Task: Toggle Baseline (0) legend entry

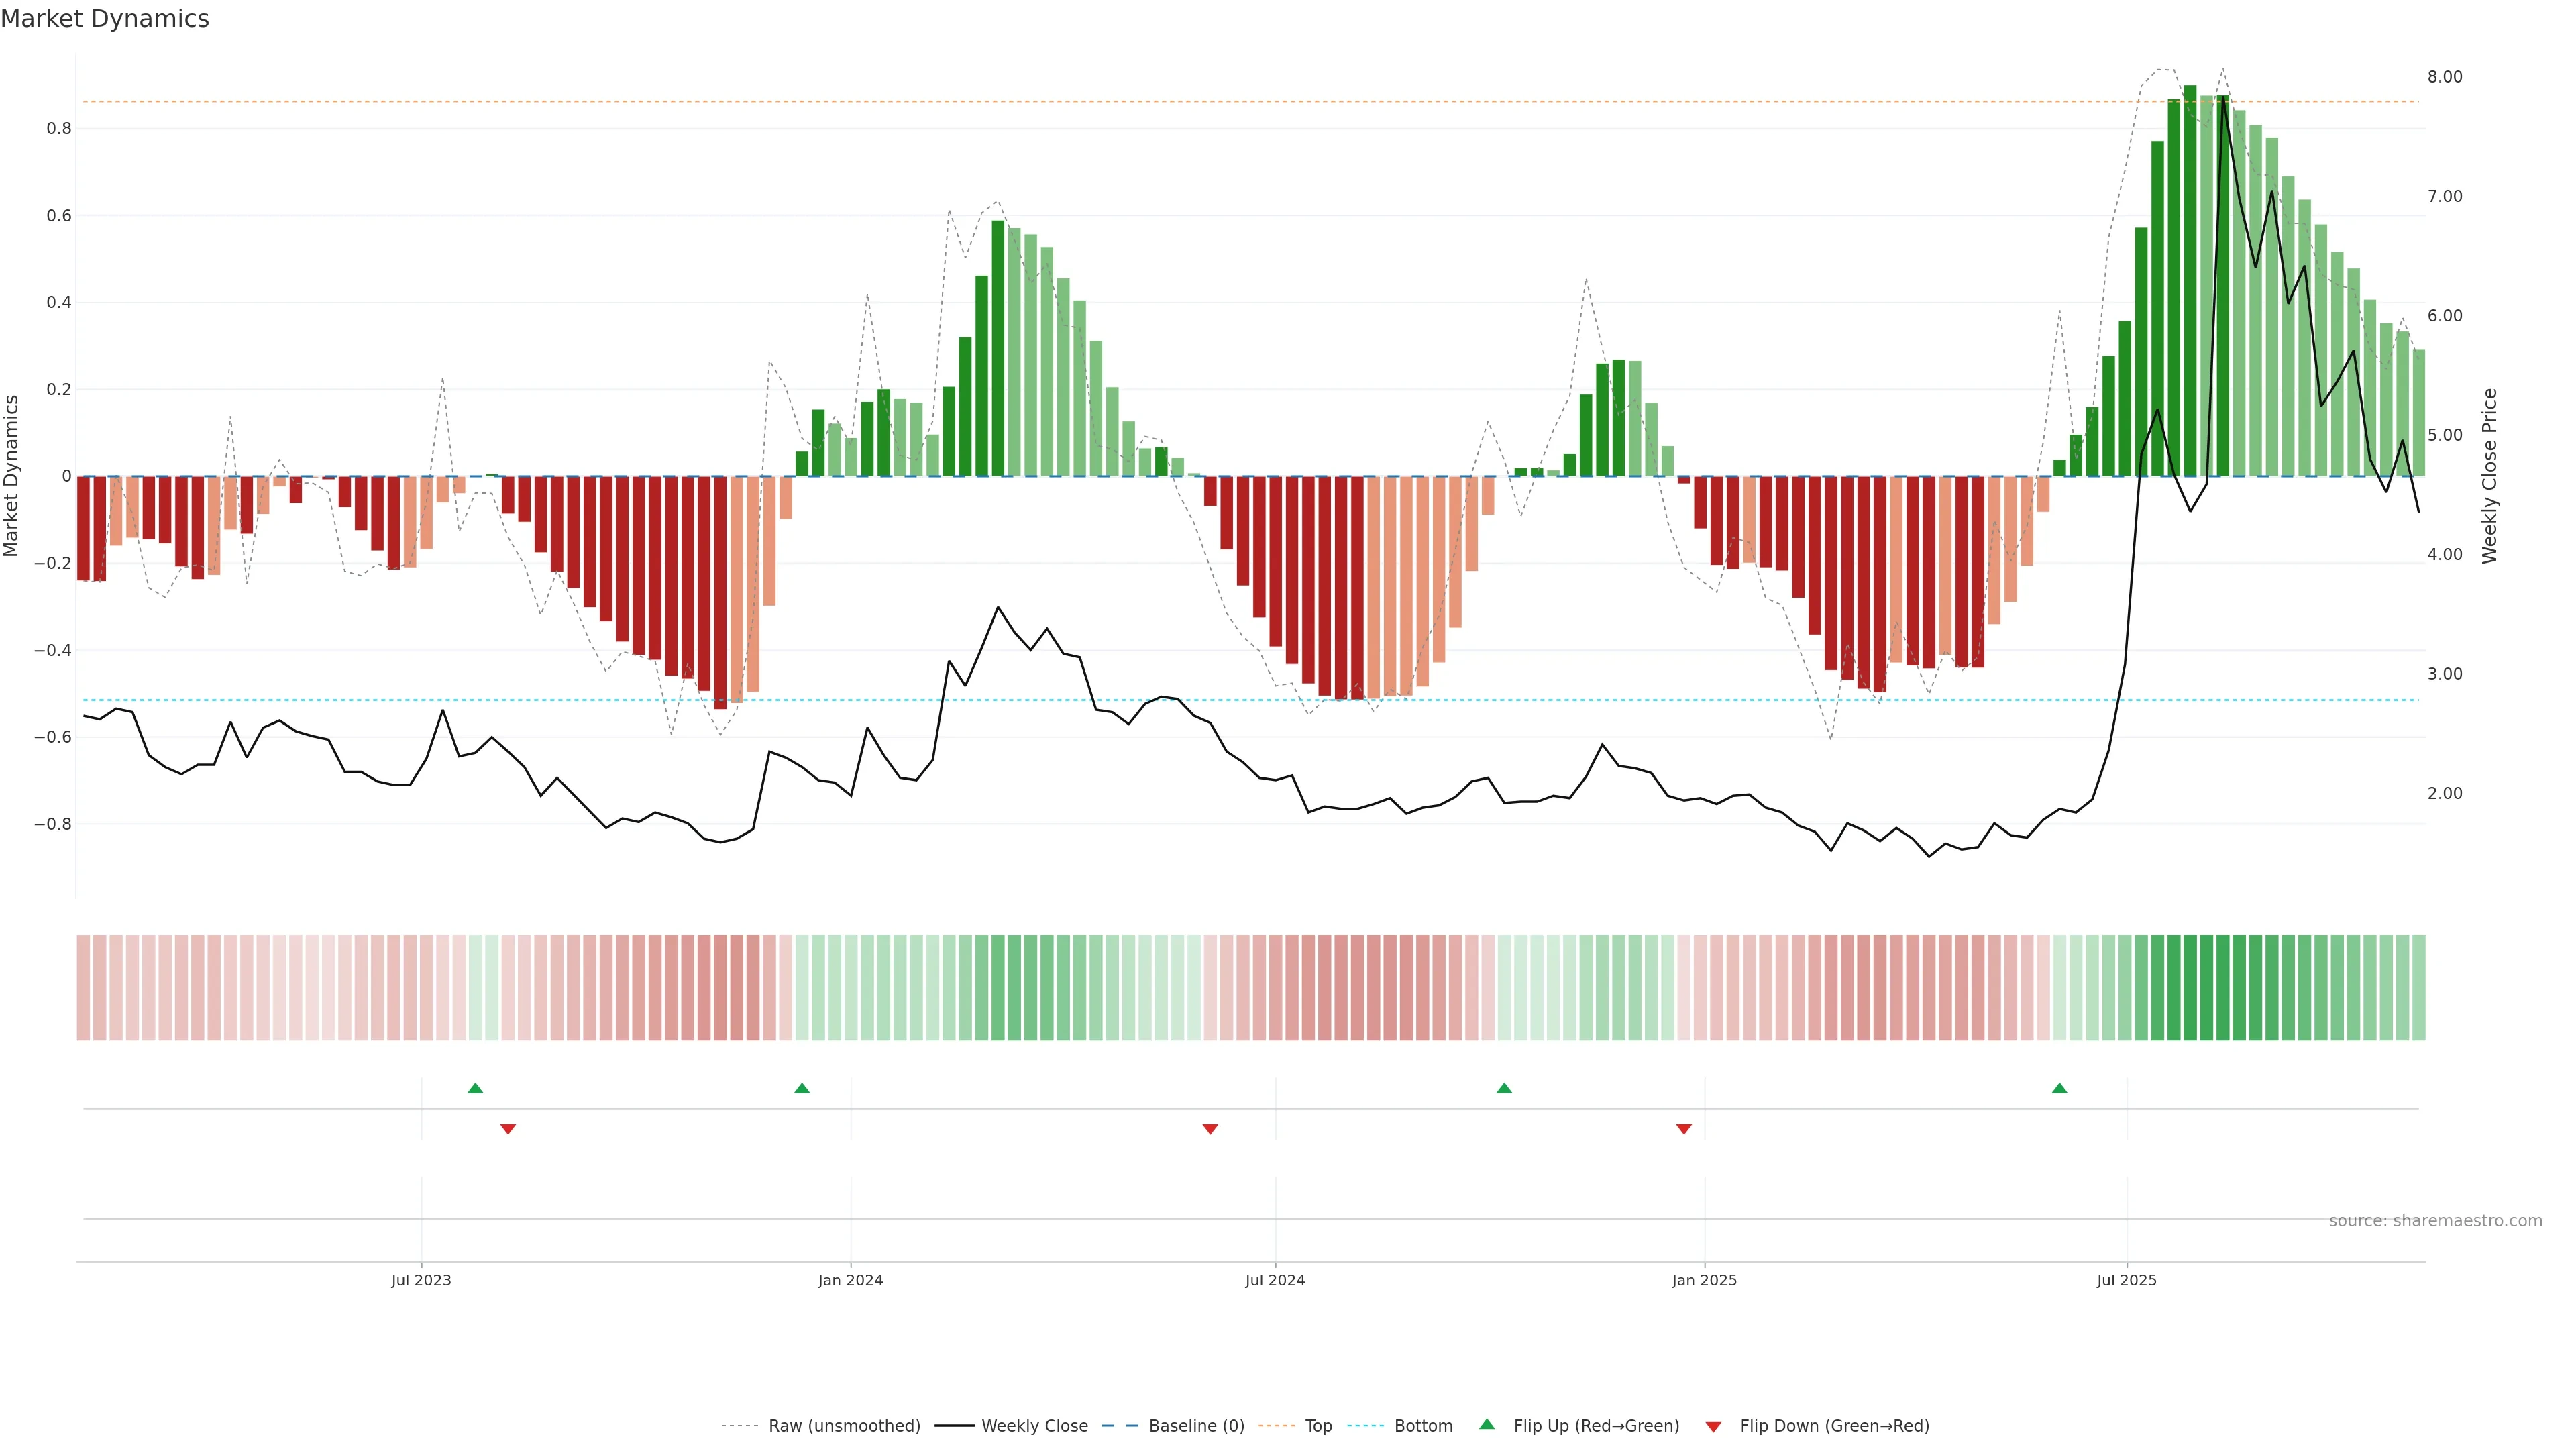Action: pos(1196,1425)
